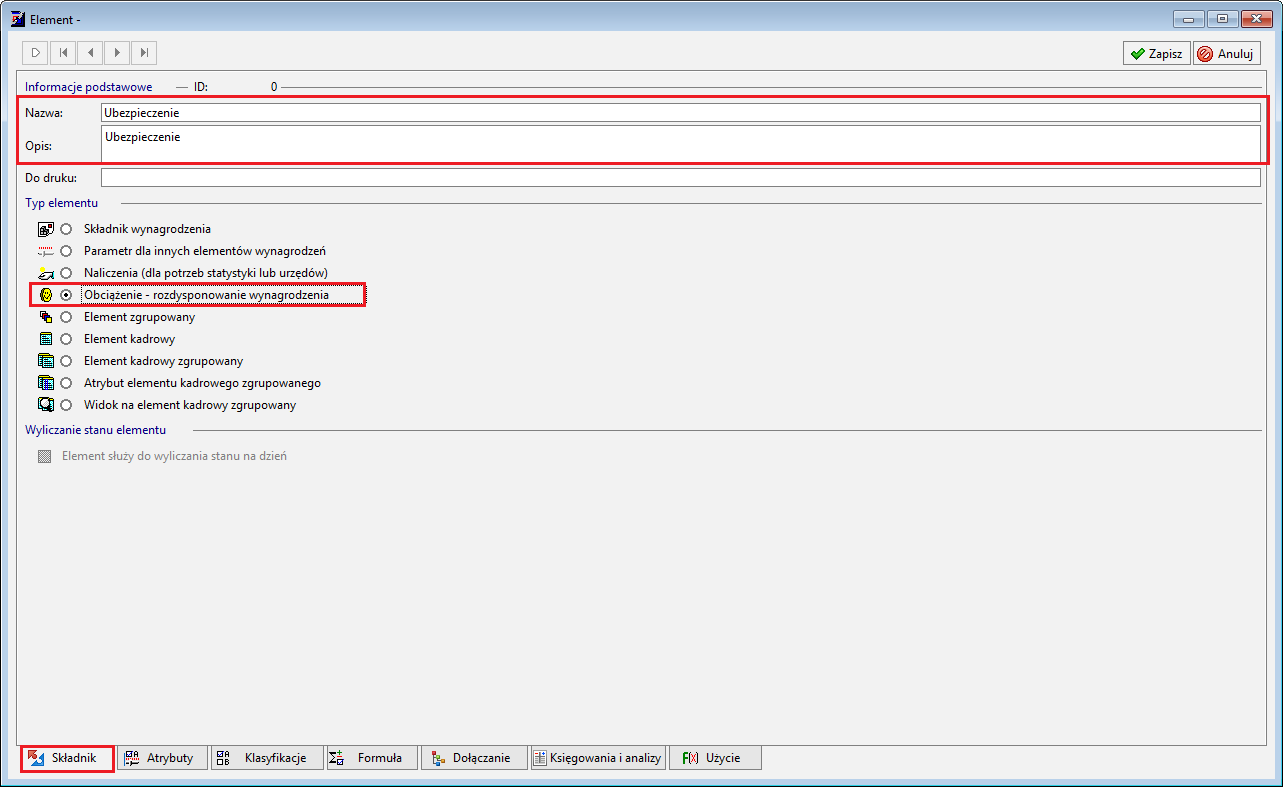1284x787 pixels.
Task: Go to first record navigation arrow
Action: coord(63,53)
